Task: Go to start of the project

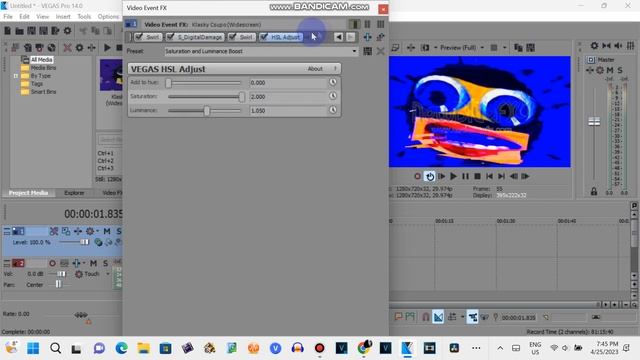Action: pyautogui.click(x=489, y=176)
